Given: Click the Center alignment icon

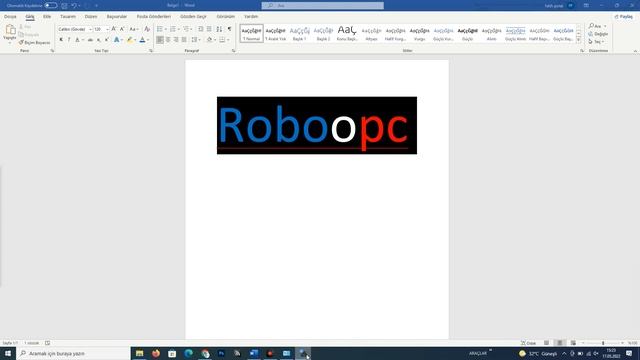Looking at the screenshot, I should click(x=168, y=40).
